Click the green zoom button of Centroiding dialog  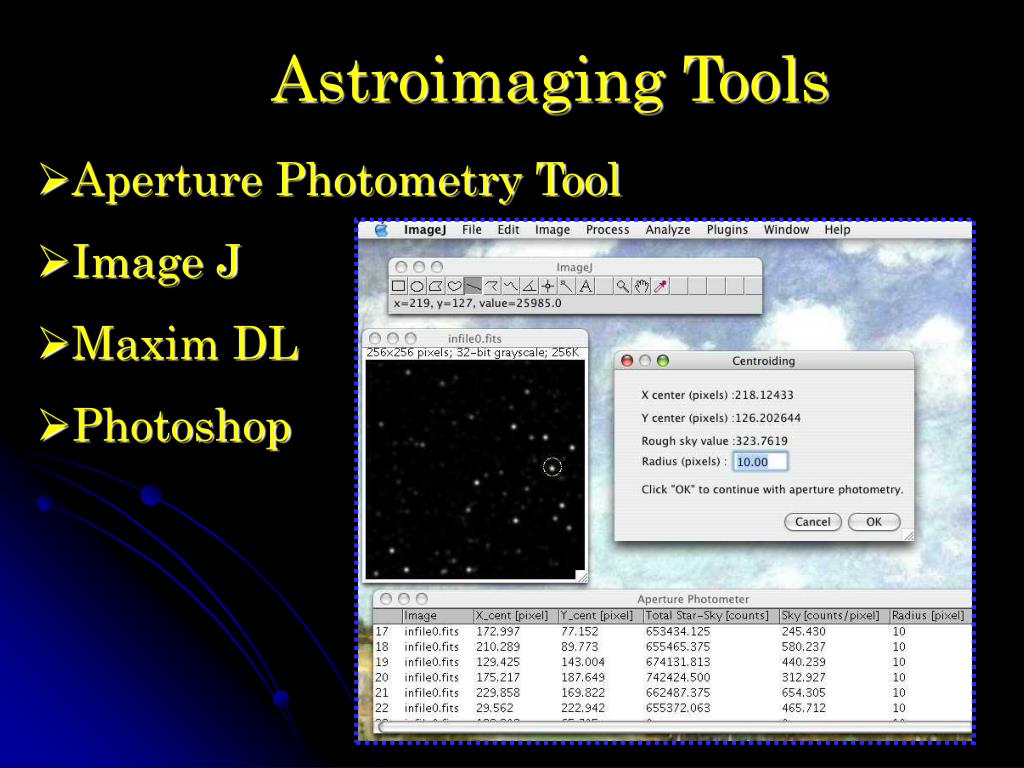[663, 360]
